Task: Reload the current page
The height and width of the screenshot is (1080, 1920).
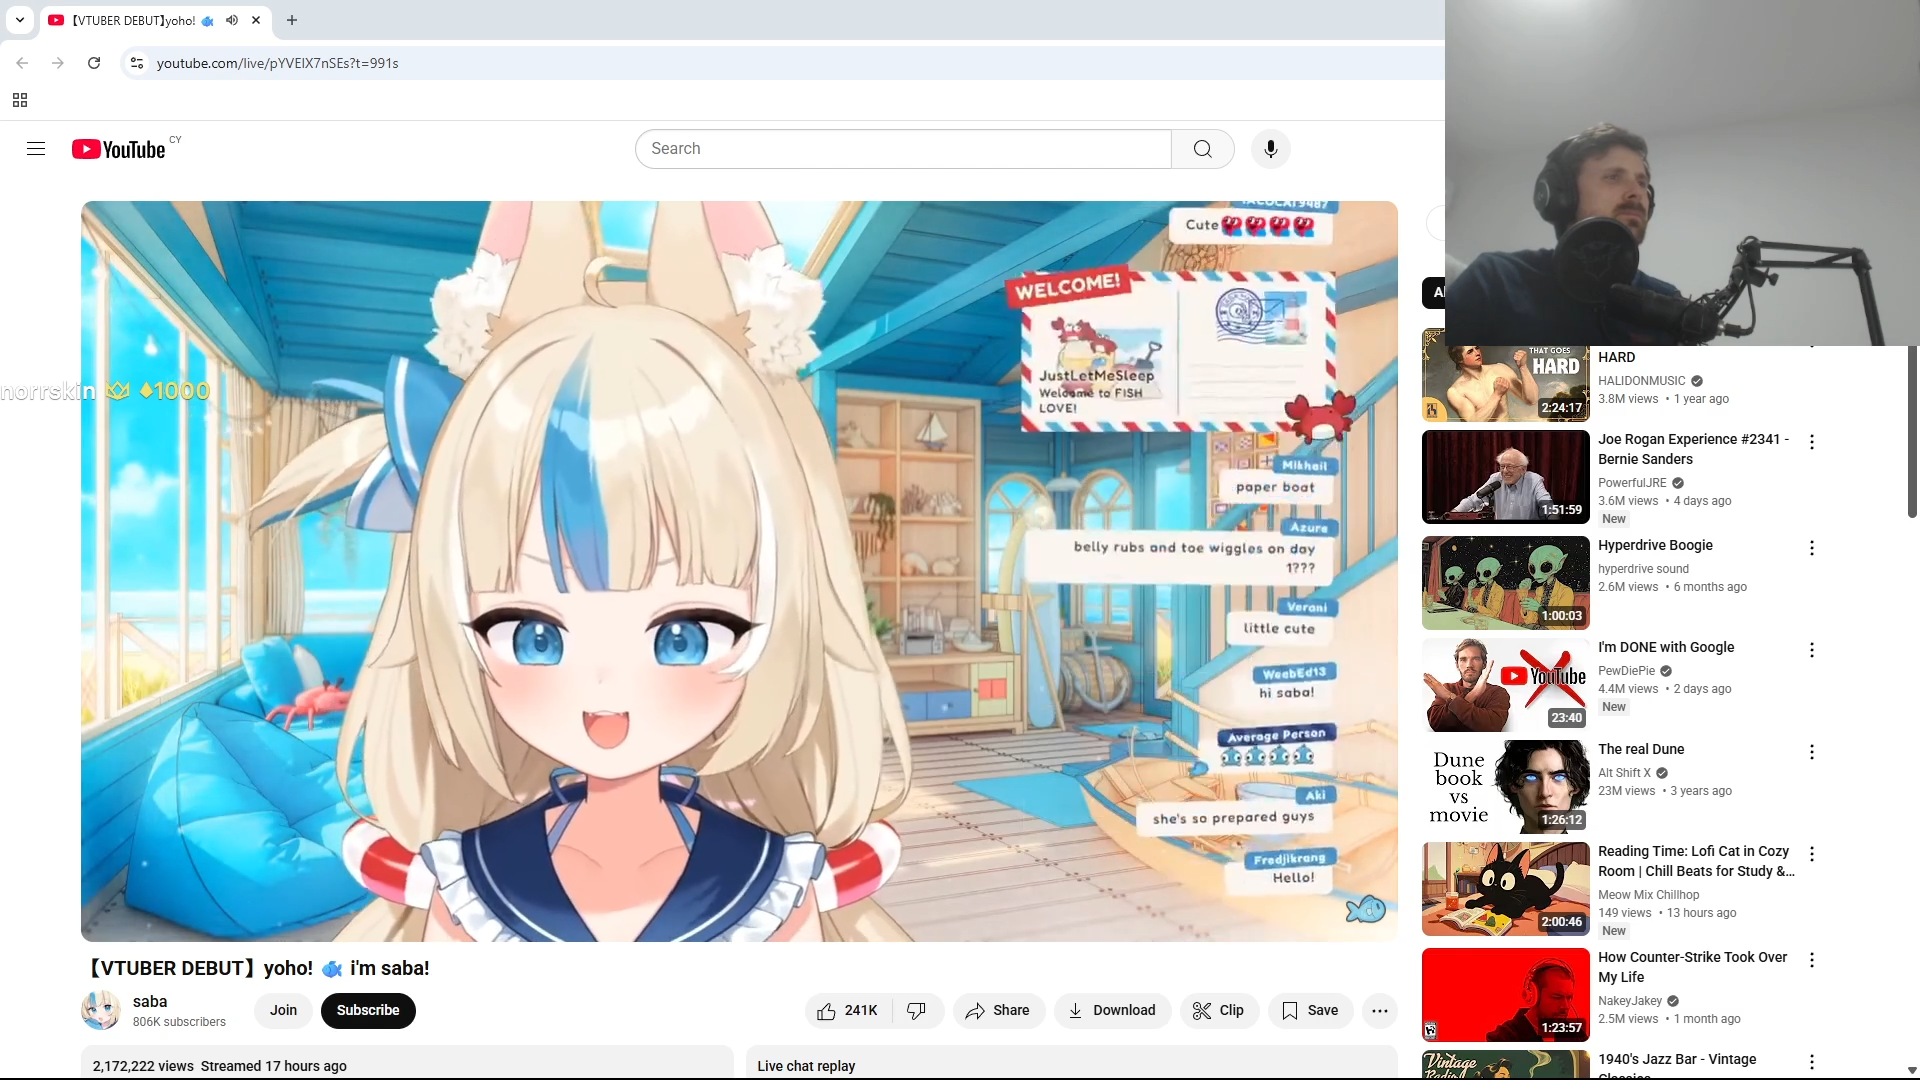Action: click(94, 63)
